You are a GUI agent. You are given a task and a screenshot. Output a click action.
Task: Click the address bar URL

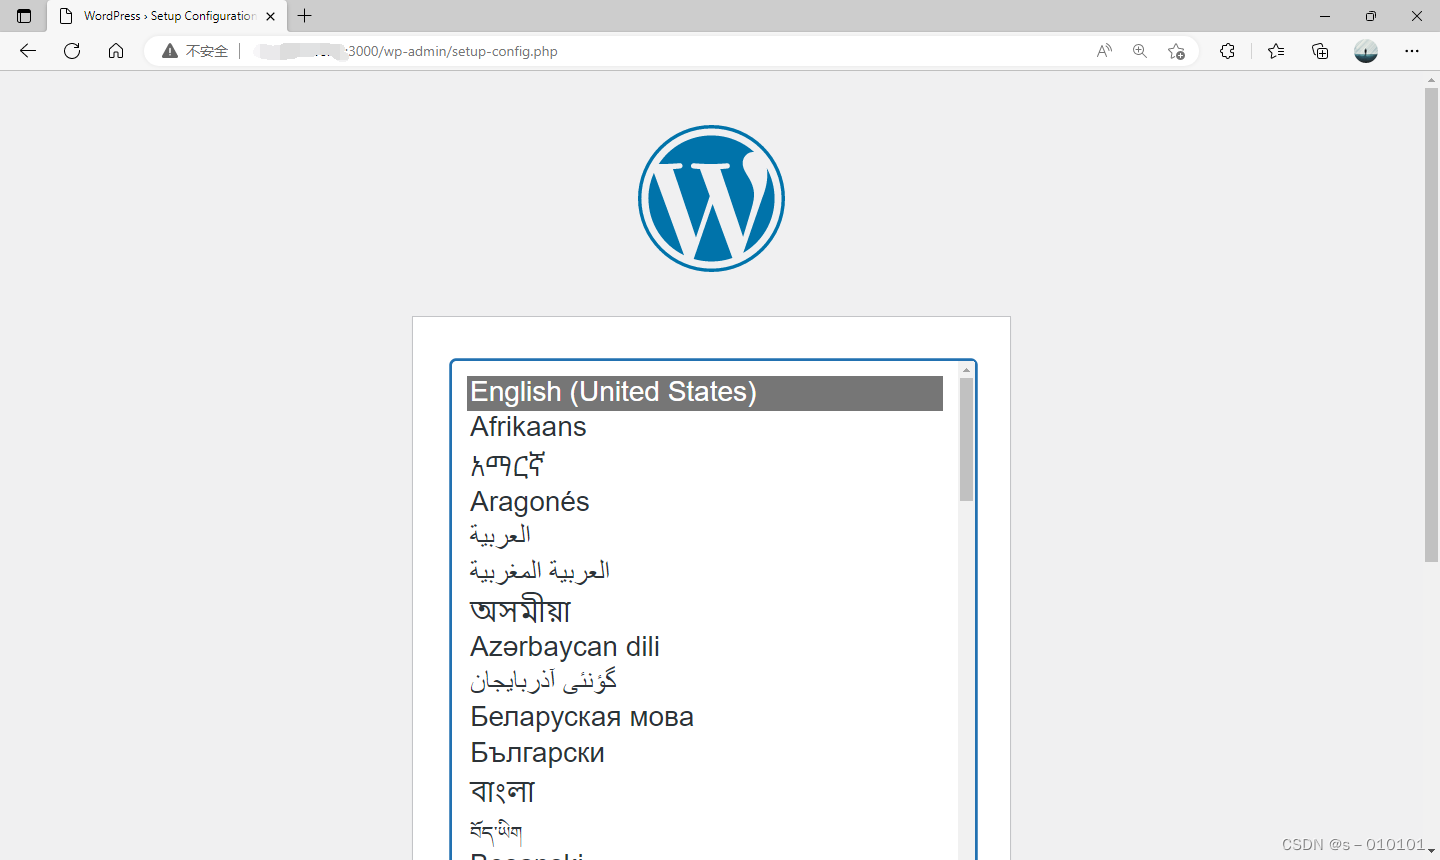pyautogui.click(x=405, y=51)
